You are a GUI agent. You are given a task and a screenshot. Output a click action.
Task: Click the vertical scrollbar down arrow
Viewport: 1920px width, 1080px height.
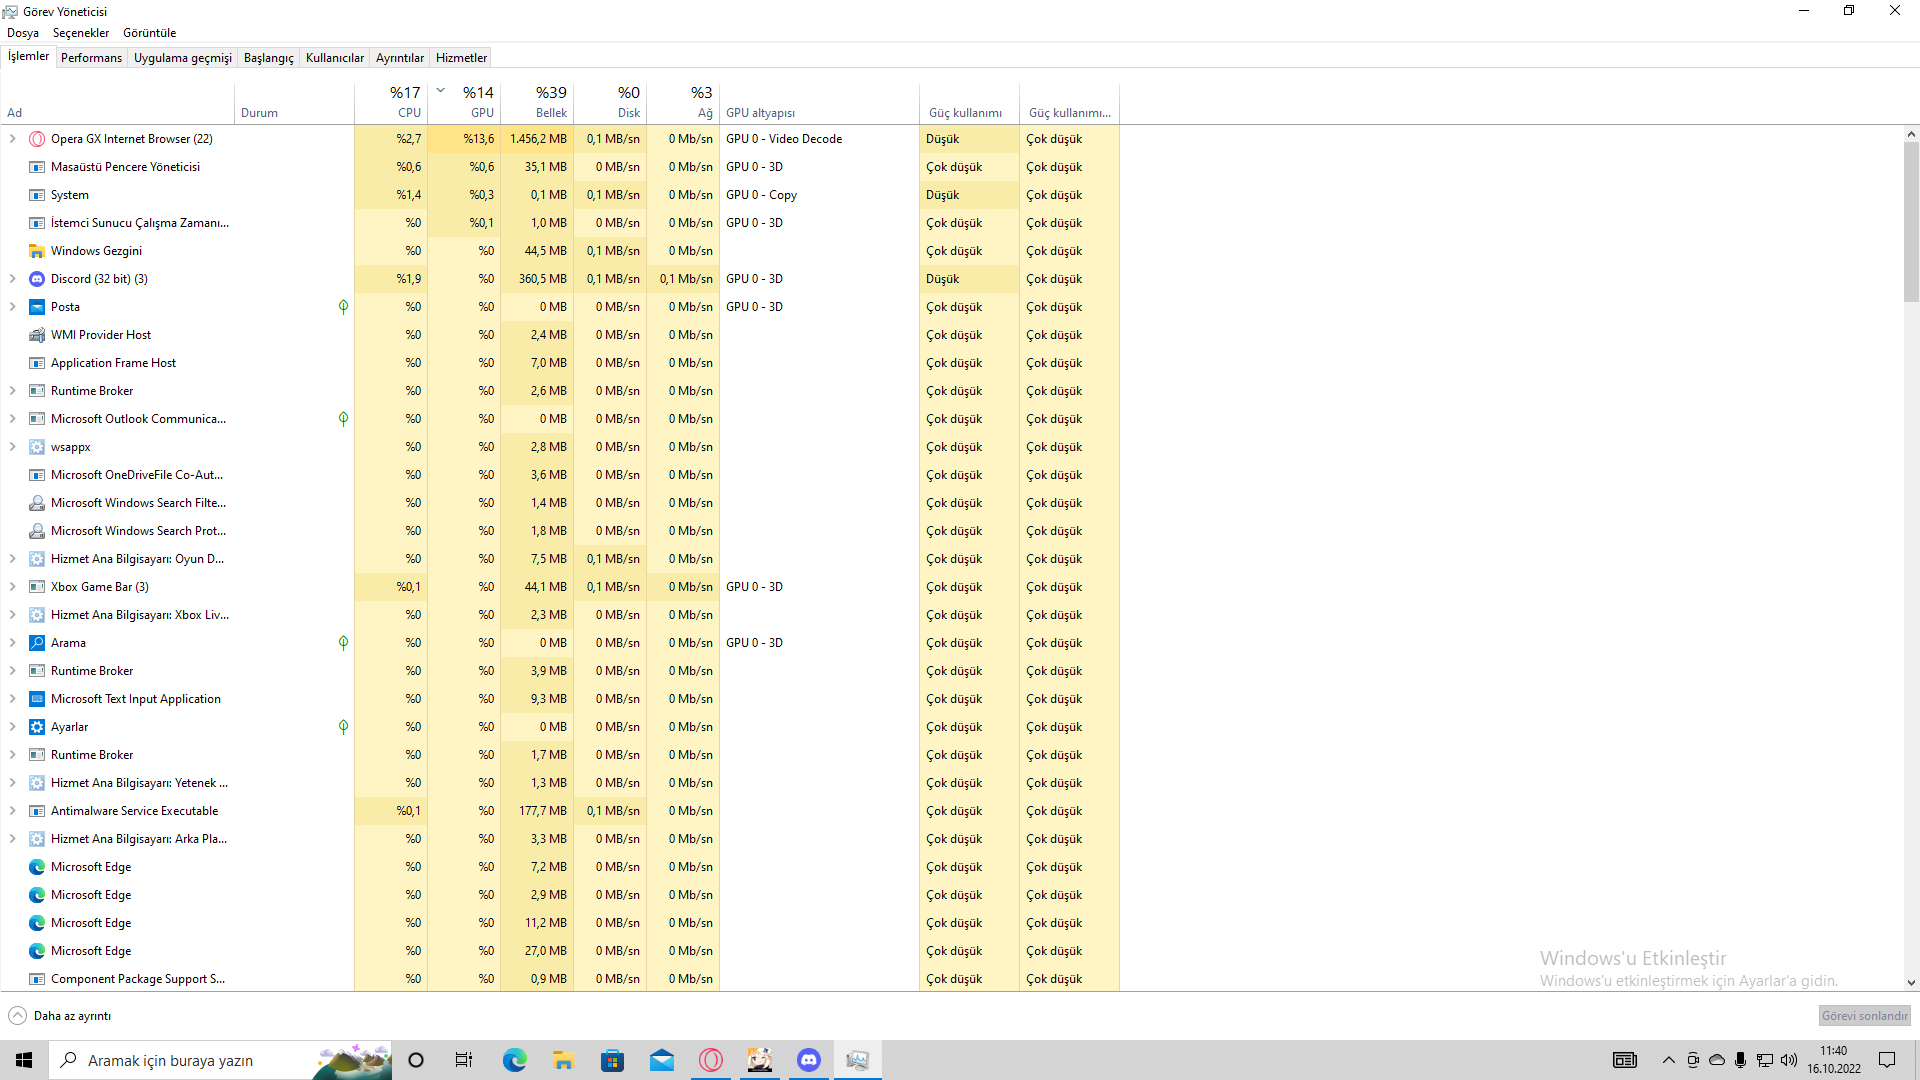[x=1911, y=983]
